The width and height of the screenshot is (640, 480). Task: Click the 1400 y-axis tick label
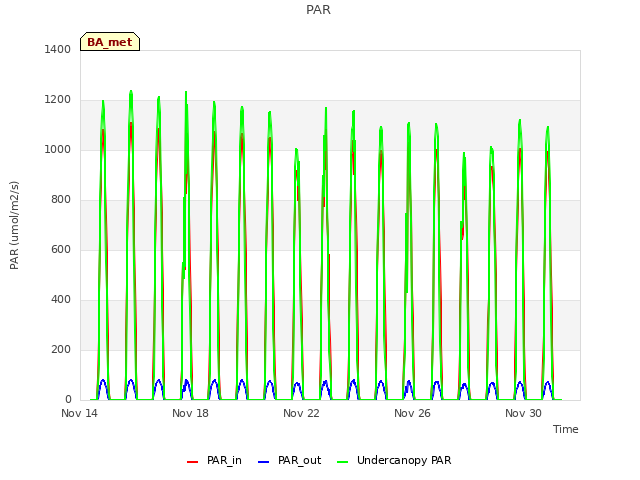[x=58, y=49]
